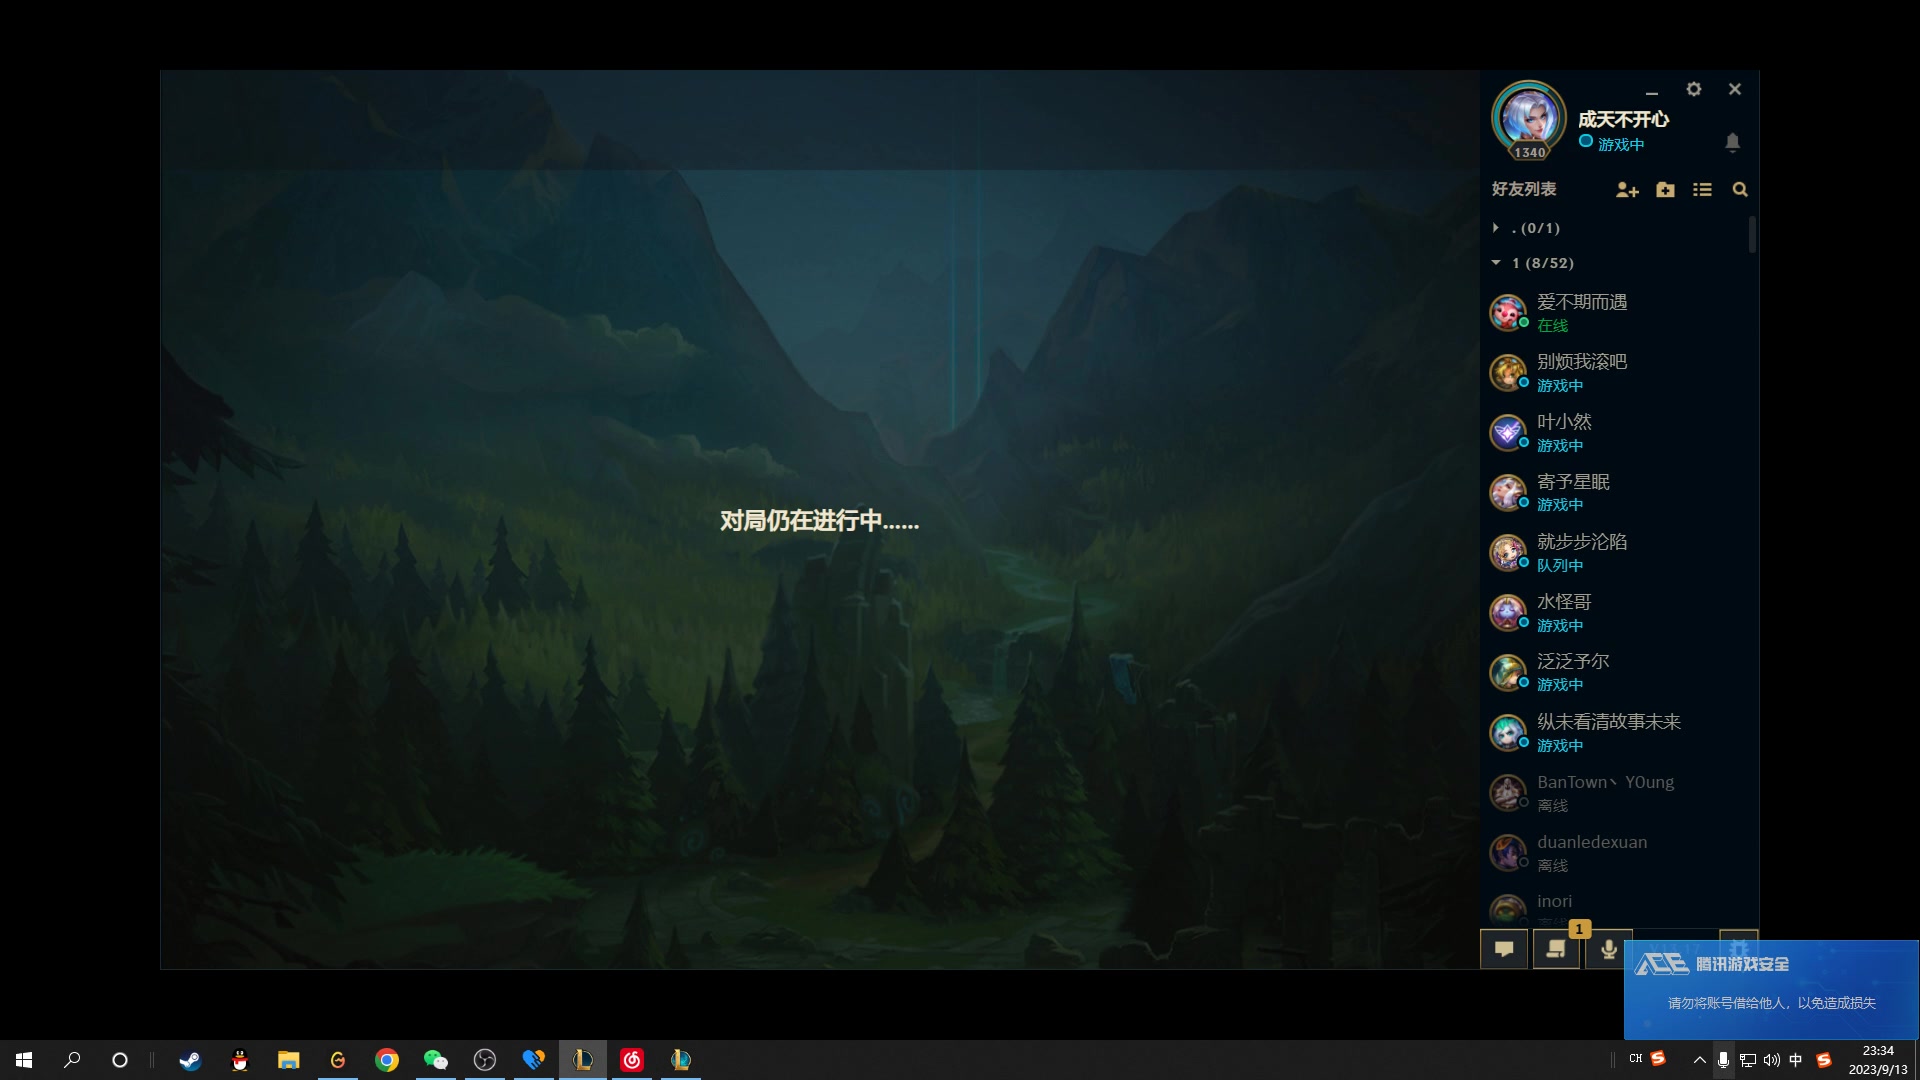
Task: Open the friend list view options icon
Action: 1702,190
